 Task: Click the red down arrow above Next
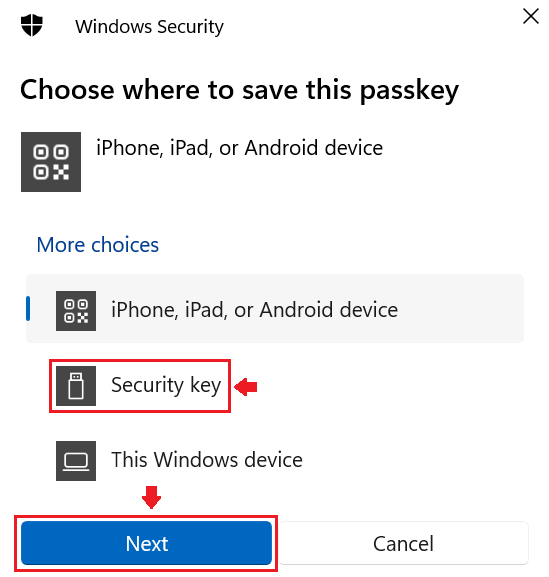pos(151,497)
